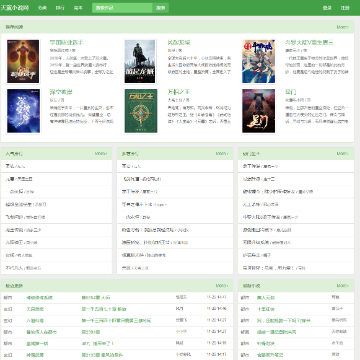The image size is (360, 360).
Task: Open the 宇宙职业选手 orange figure cover
Action: point(23,61)
